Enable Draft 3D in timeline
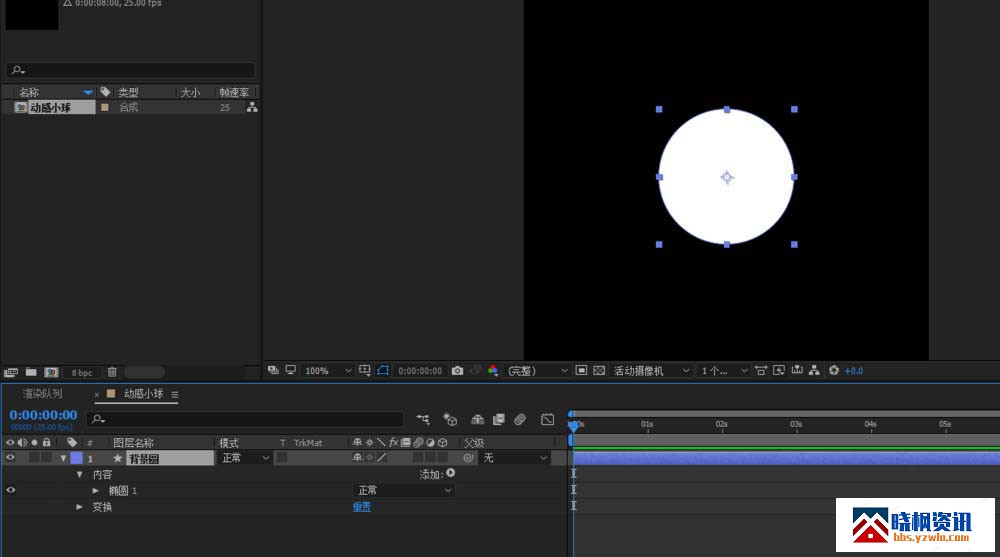The image size is (1000, 557). pyautogui.click(x=450, y=419)
